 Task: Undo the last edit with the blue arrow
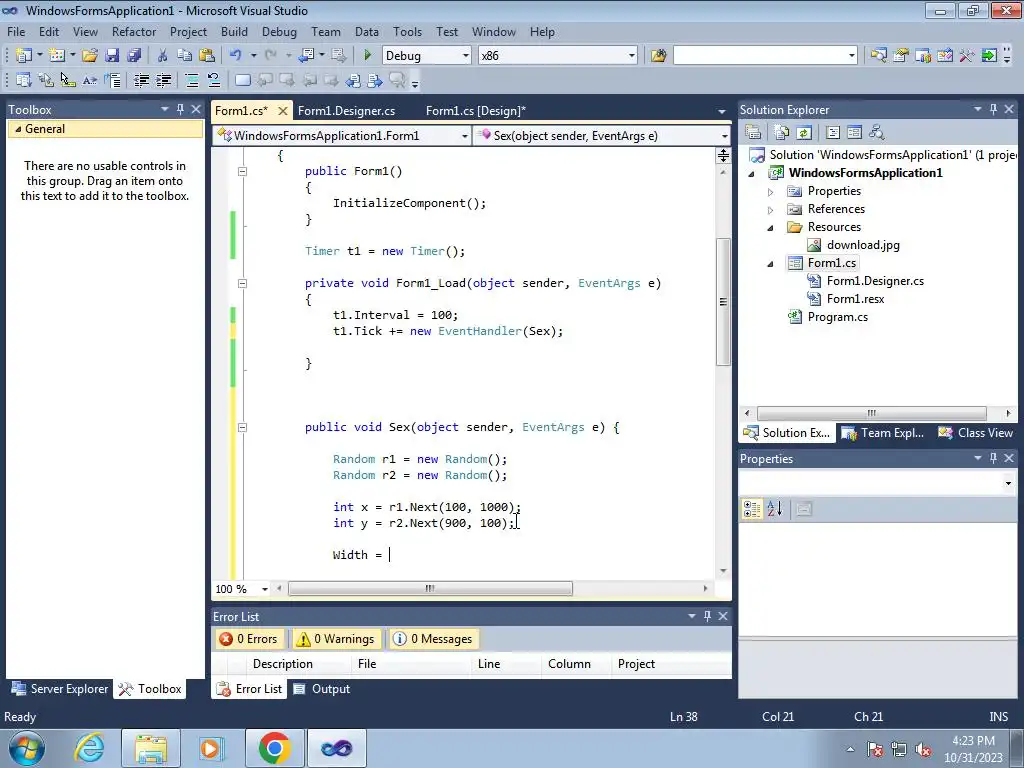[235, 56]
